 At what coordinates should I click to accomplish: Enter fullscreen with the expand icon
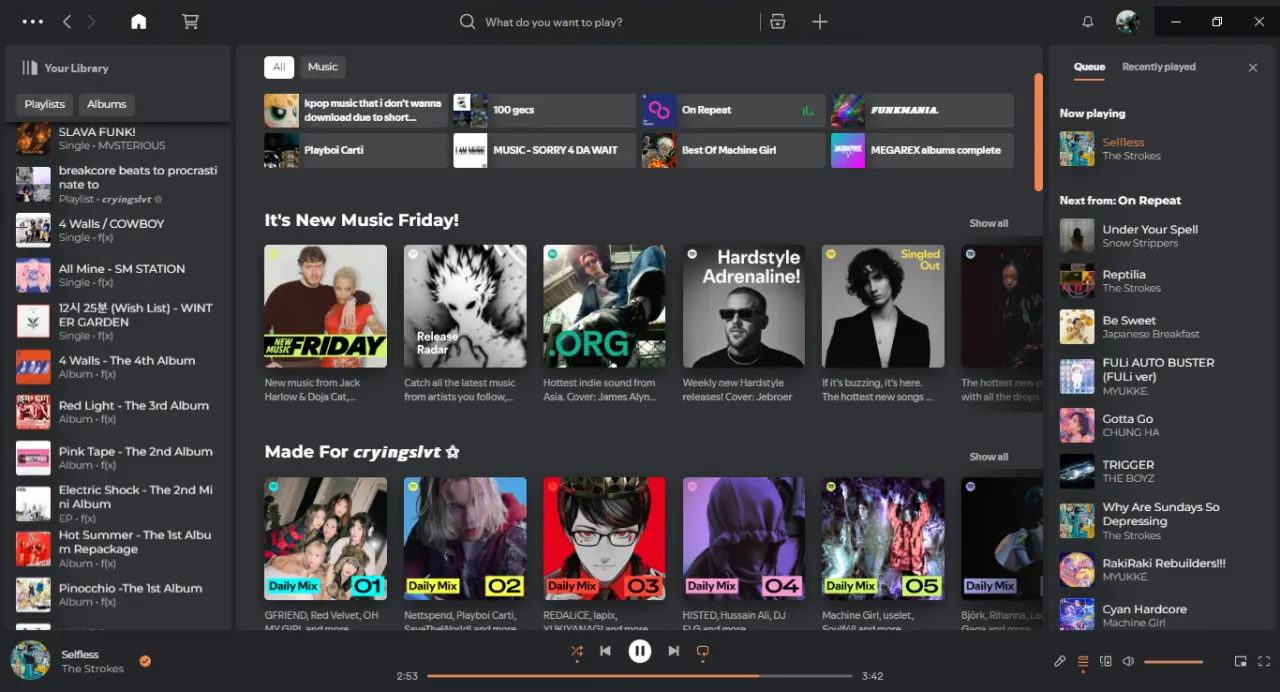tap(1264, 661)
